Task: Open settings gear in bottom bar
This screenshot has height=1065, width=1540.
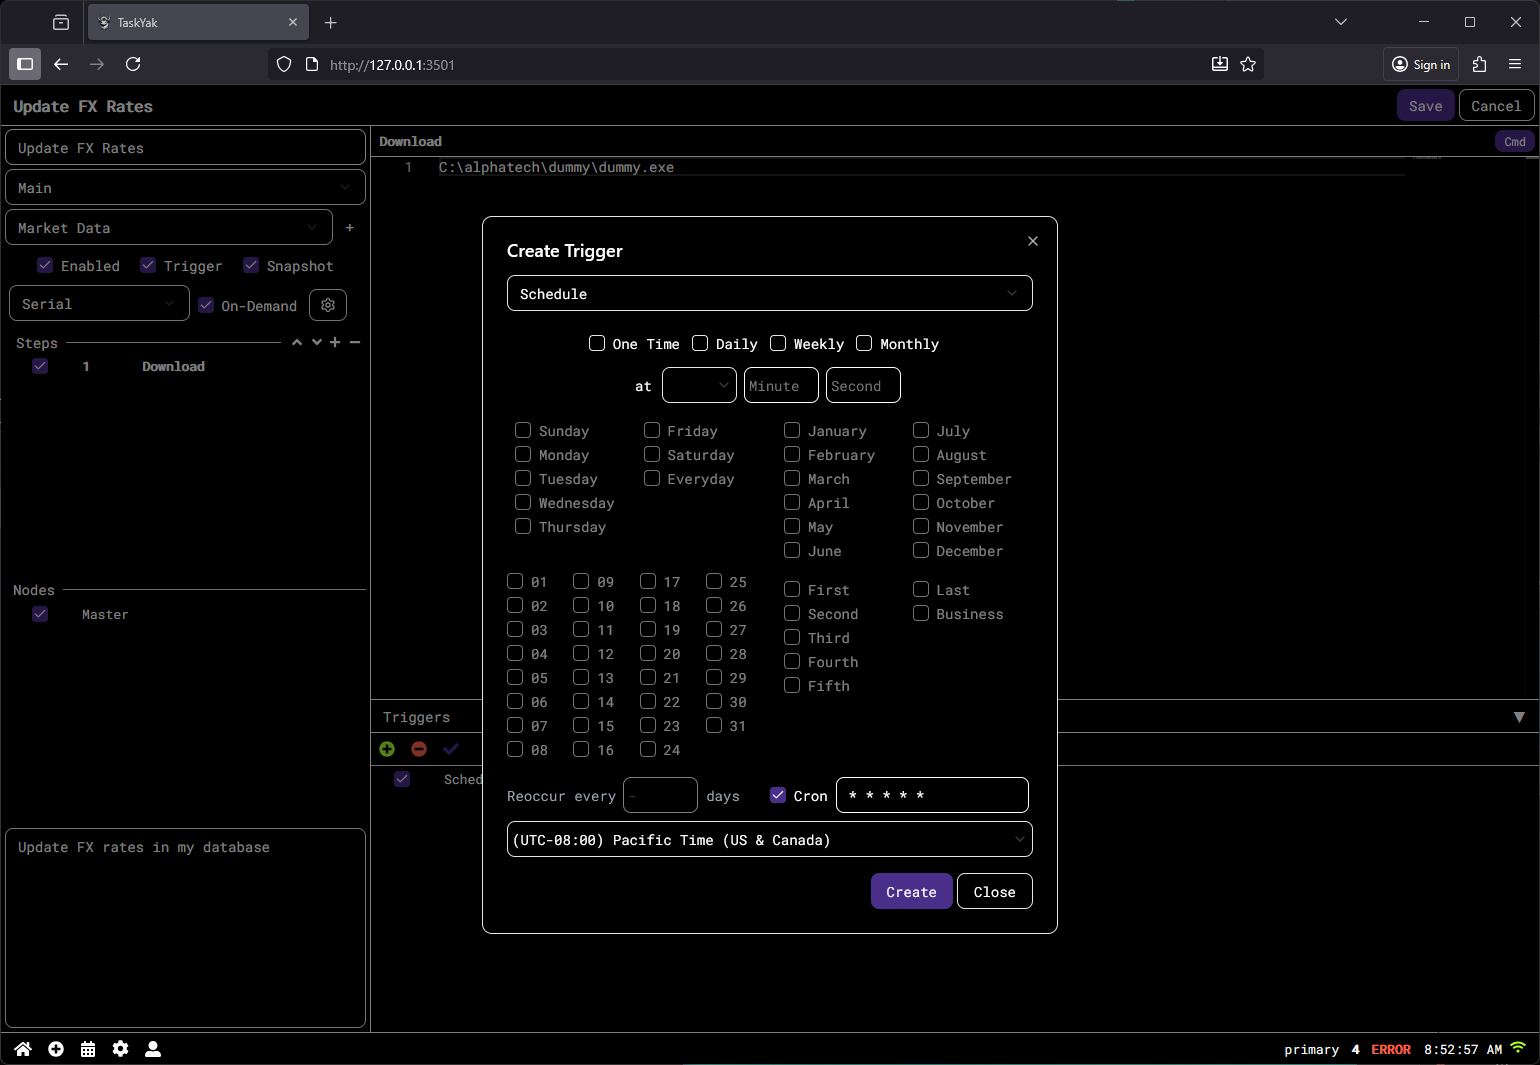Action: click(120, 1049)
